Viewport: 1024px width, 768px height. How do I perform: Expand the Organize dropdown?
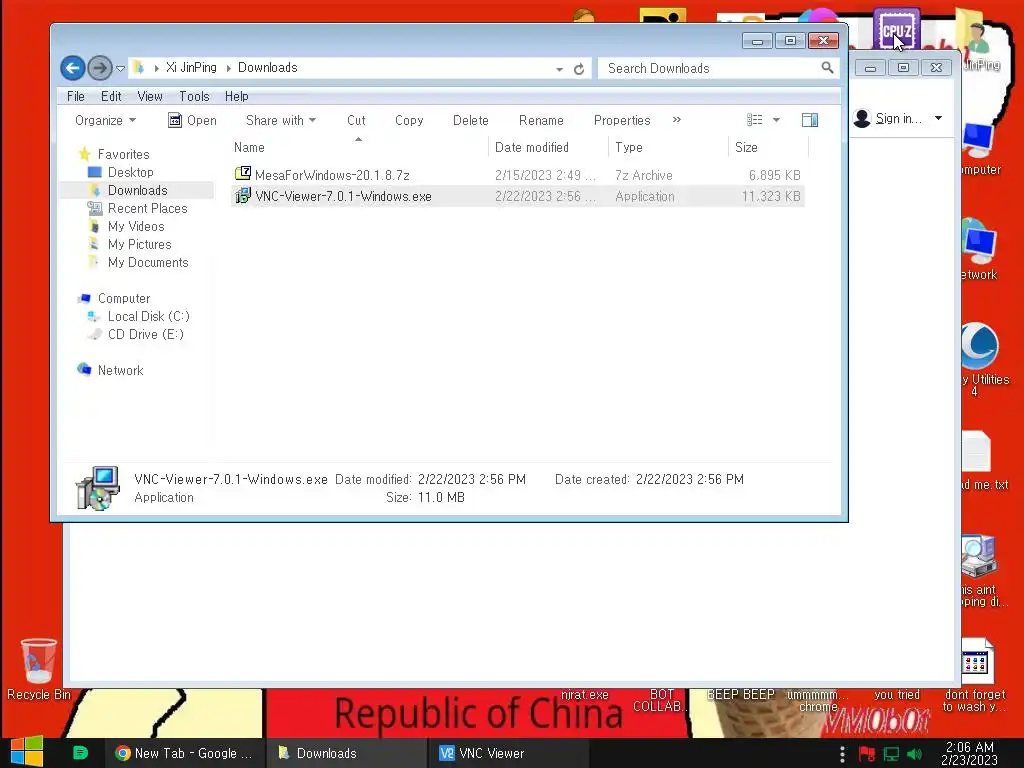[x=105, y=120]
